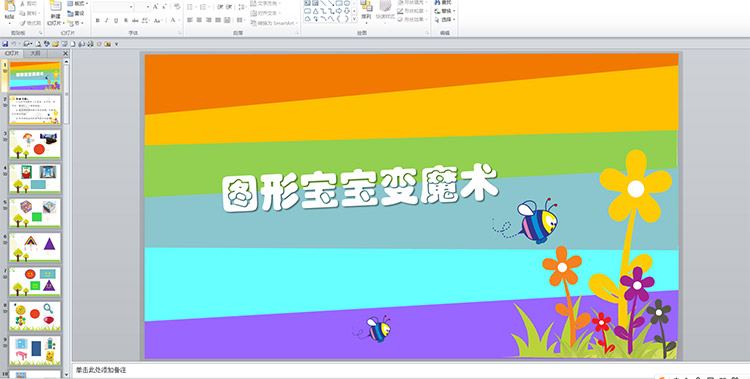Screen dimensions: 750x379
Task: Click the Bold formatting icon
Action: point(97,20)
